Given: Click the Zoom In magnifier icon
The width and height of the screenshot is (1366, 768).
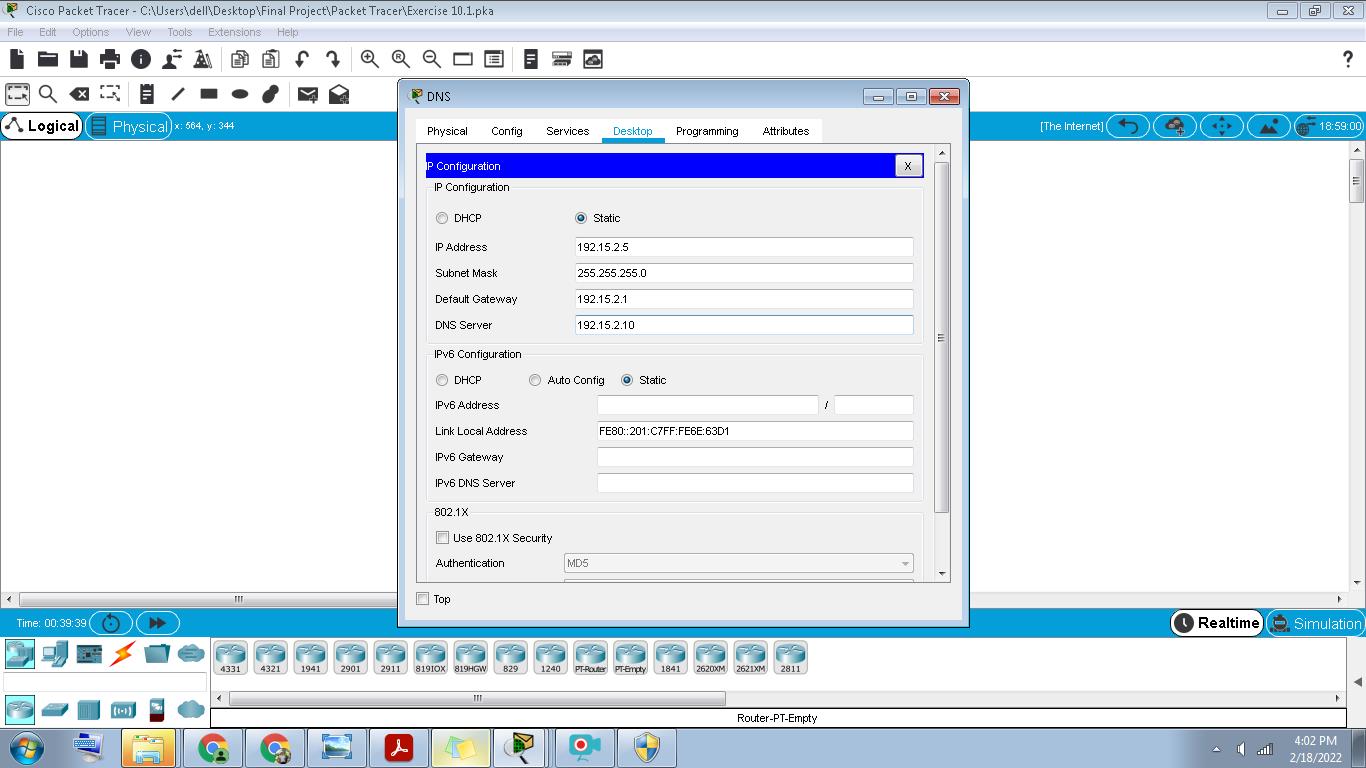Looking at the screenshot, I should (x=370, y=59).
